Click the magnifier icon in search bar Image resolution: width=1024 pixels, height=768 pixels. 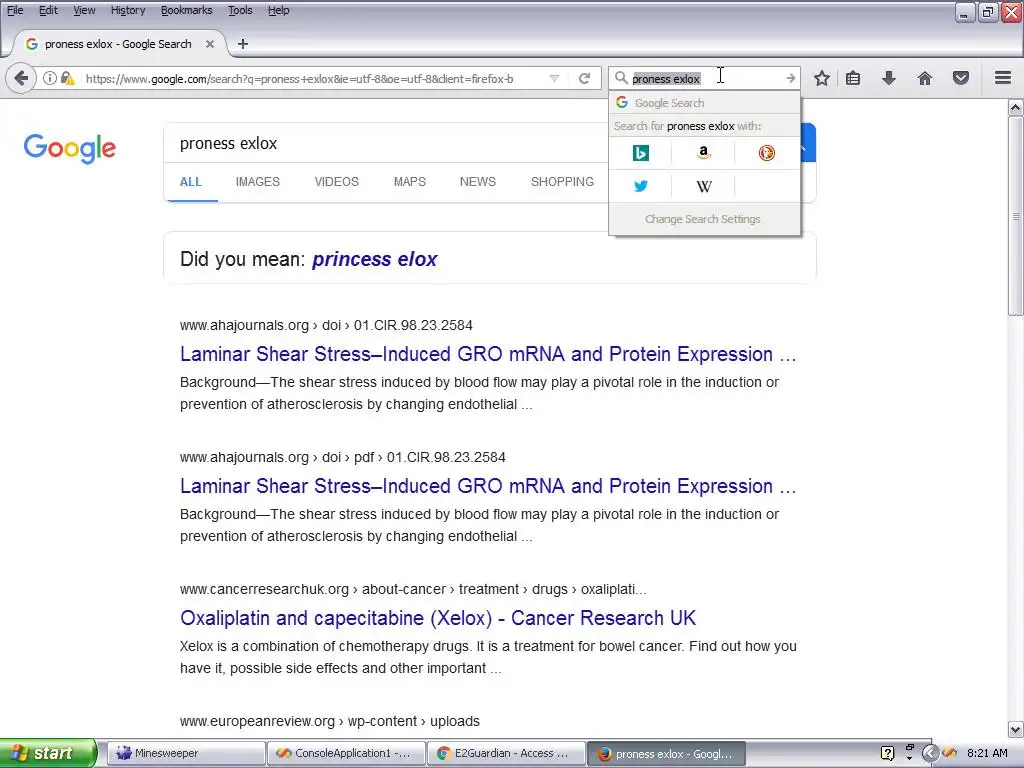620,78
